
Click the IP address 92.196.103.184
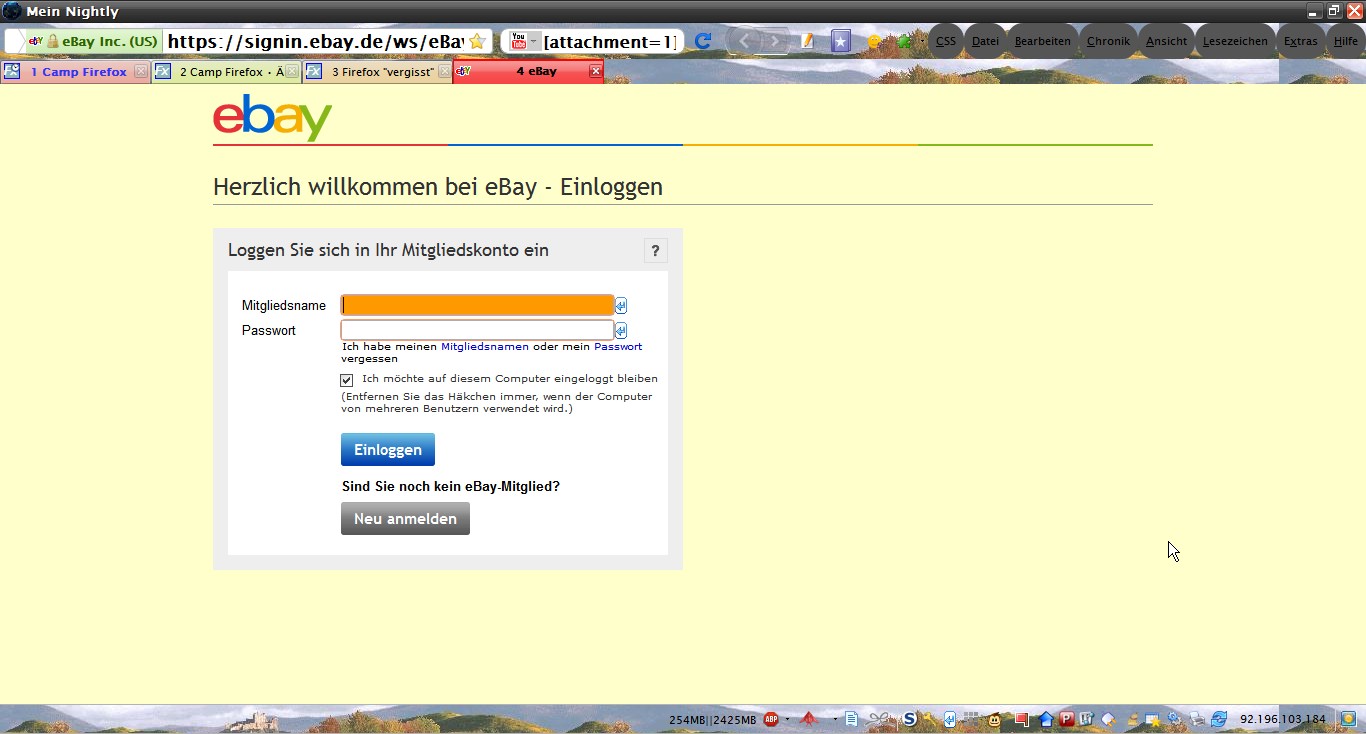click(1283, 719)
